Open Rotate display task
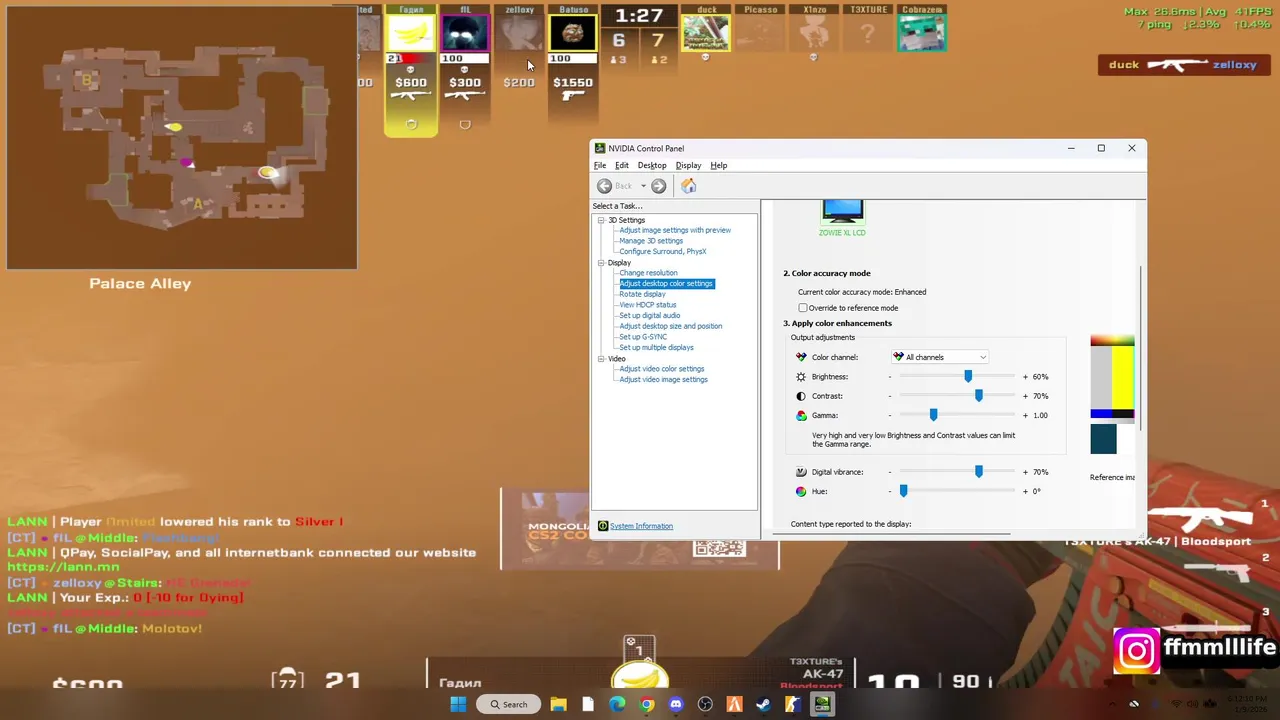Screen dimensions: 1280x720 click(642, 294)
